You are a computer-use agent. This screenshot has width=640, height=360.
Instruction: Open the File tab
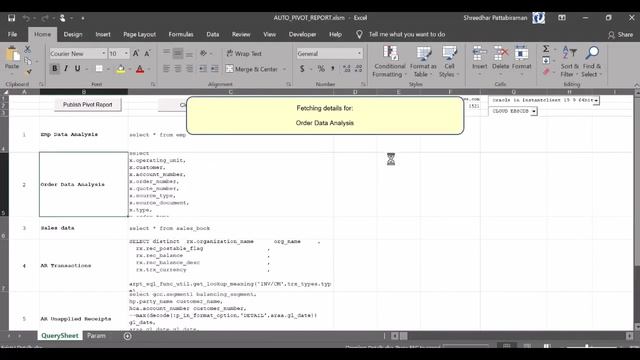tap(13, 34)
